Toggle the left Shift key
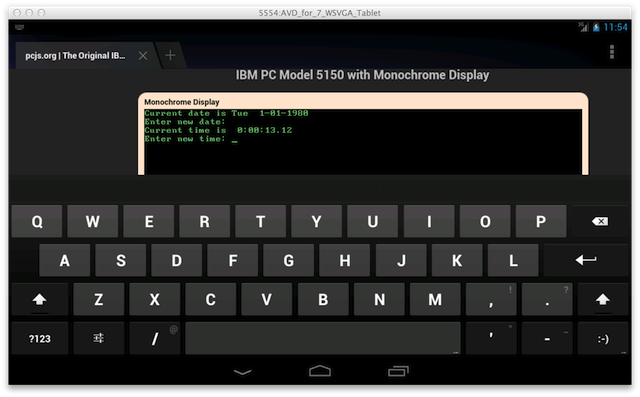The height and width of the screenshot is (397, 640). pos(40,299)
